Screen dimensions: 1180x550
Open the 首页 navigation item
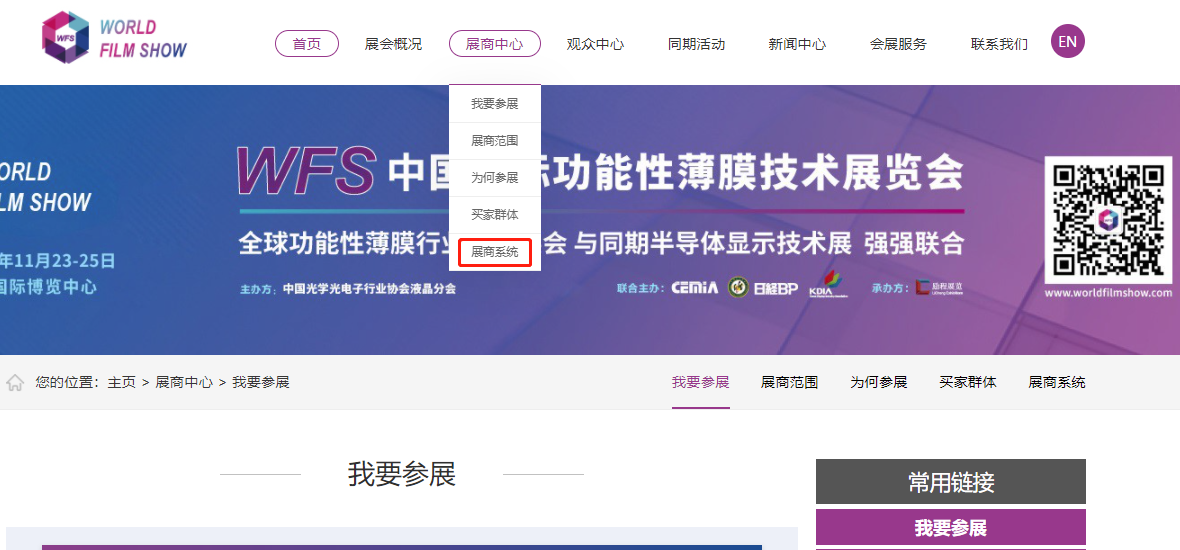coord(307,44)
